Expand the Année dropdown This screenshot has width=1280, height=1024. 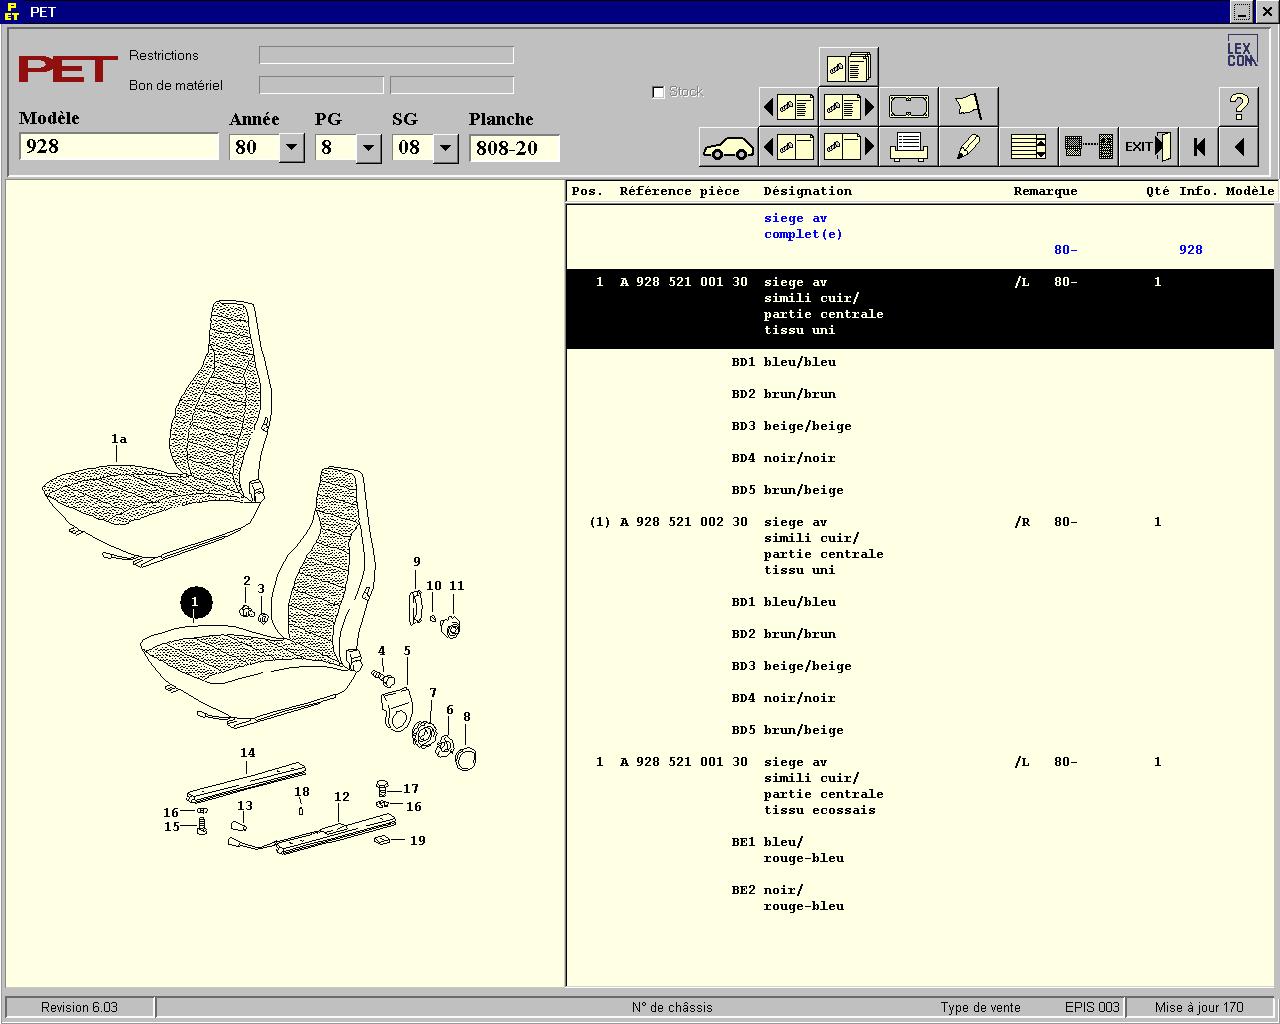click(x=291, y=148)
